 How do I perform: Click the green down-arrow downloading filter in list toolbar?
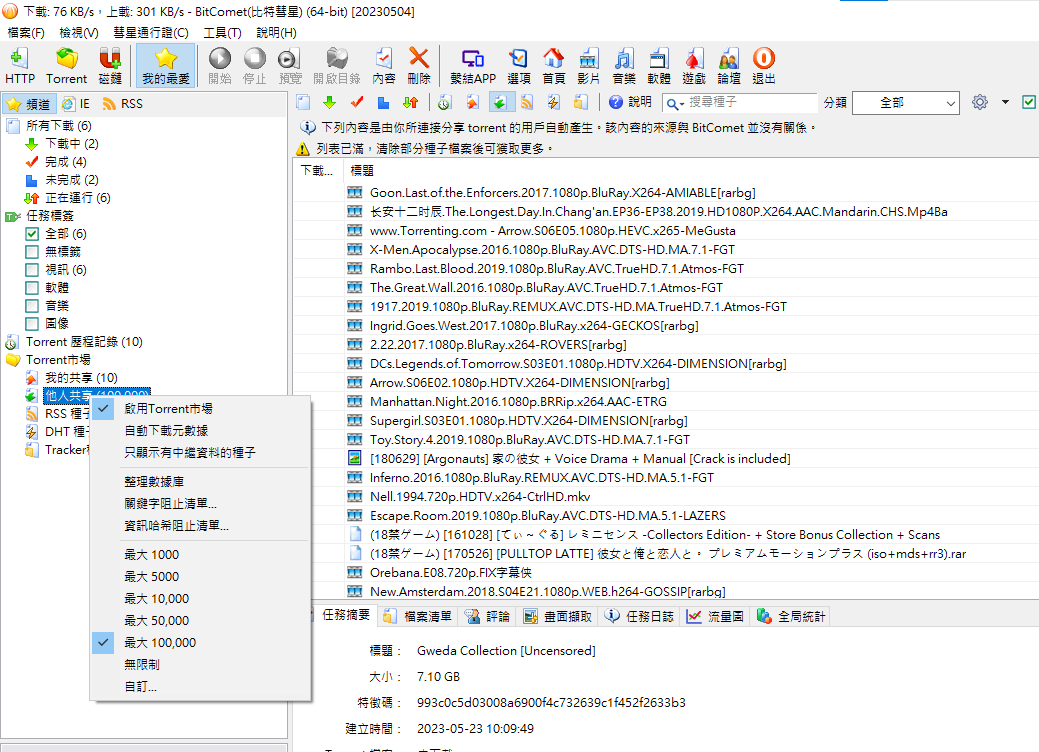[x=329, y=102]
